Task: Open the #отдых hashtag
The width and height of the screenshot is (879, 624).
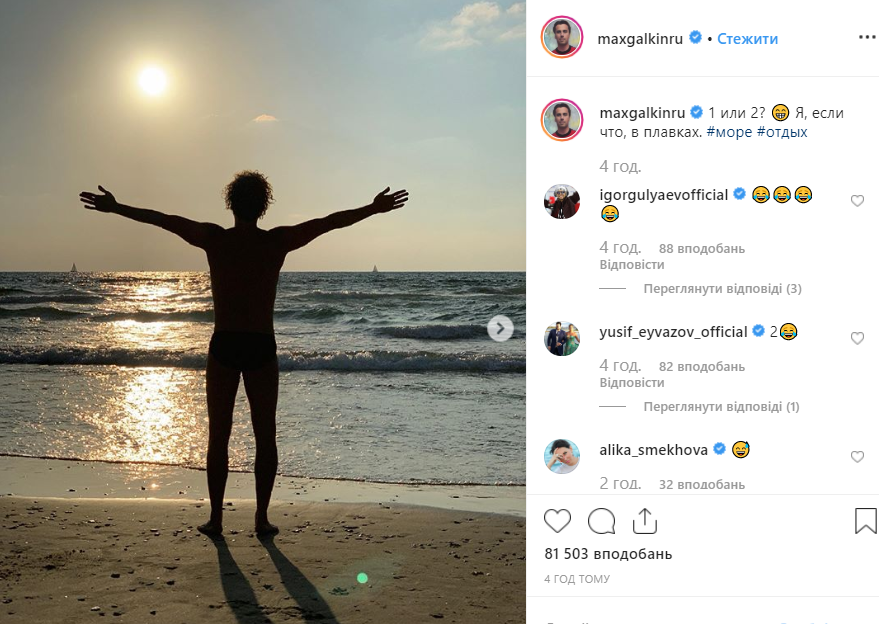Action: pos(783,132)
